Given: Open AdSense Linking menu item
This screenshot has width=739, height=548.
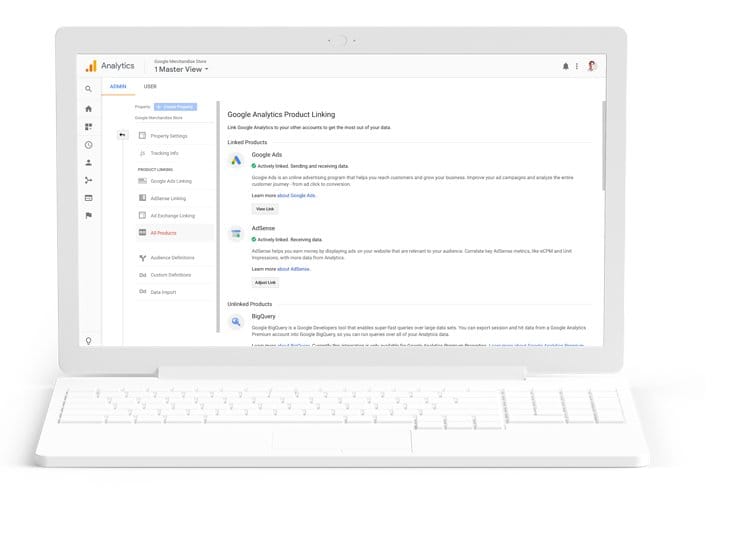Looking at the screenshot, I should [x=175, y=198].
